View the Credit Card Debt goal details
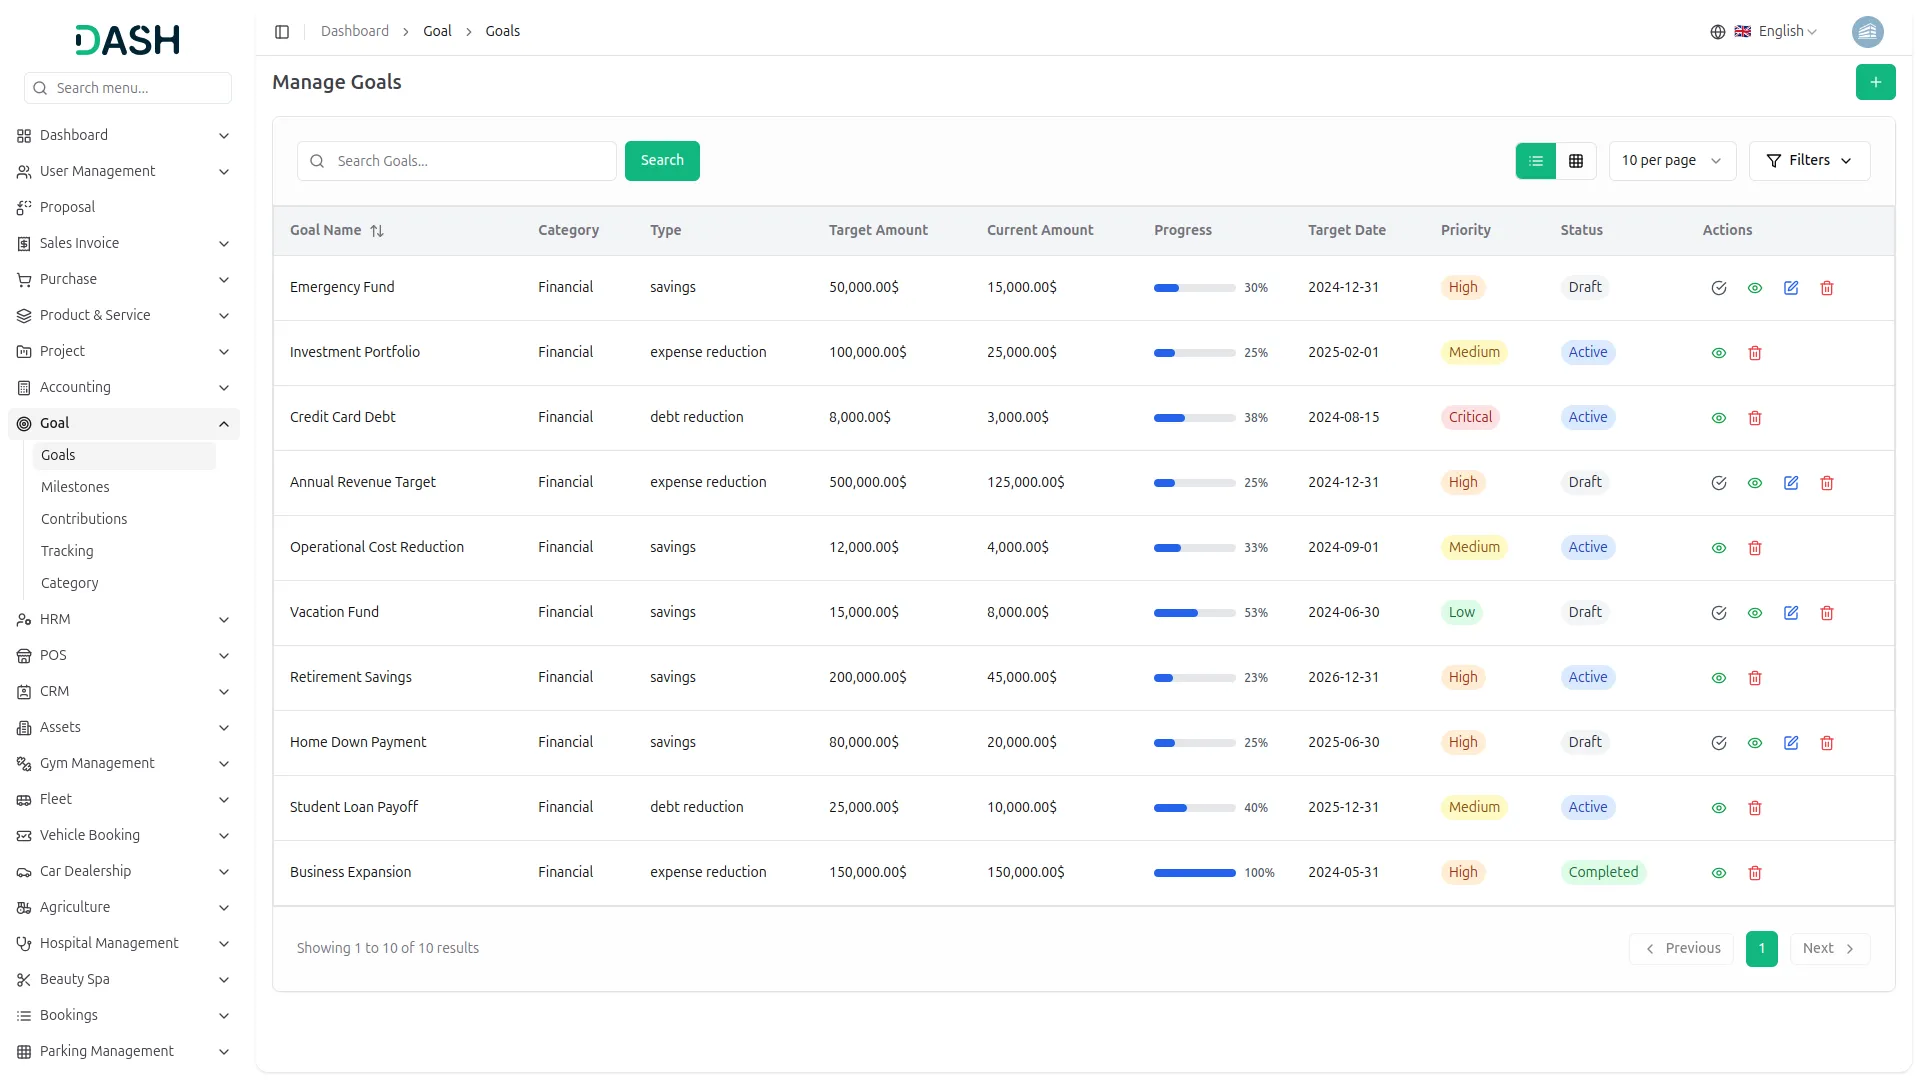The image size is (1920, 1080). pyautogui.click(x=1718, y=418)
